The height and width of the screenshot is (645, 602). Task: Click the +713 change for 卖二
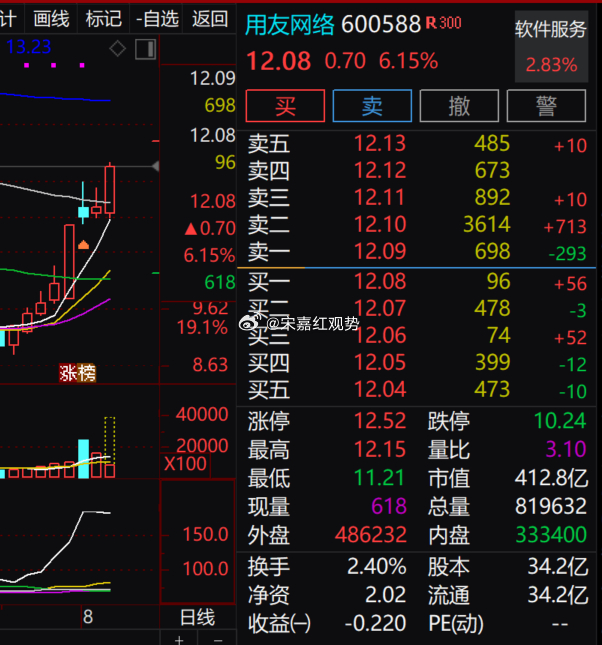(565, 227)
